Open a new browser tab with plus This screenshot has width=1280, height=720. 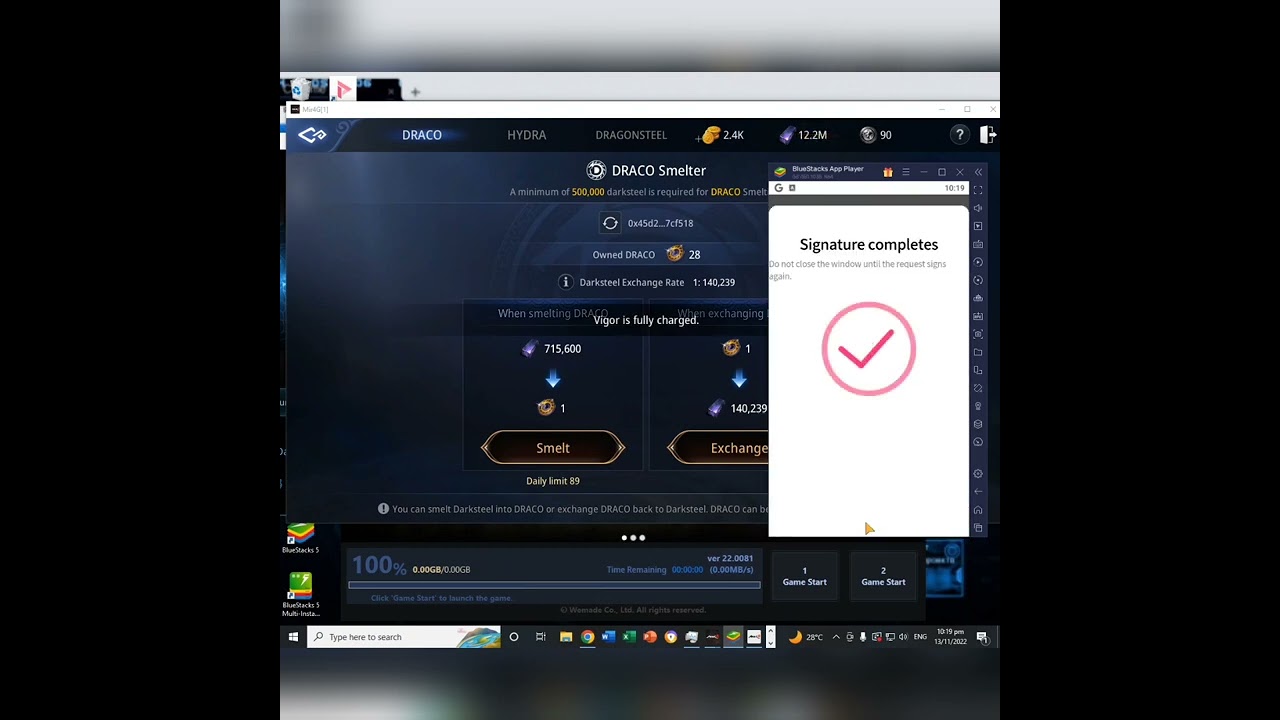point(415,92)
